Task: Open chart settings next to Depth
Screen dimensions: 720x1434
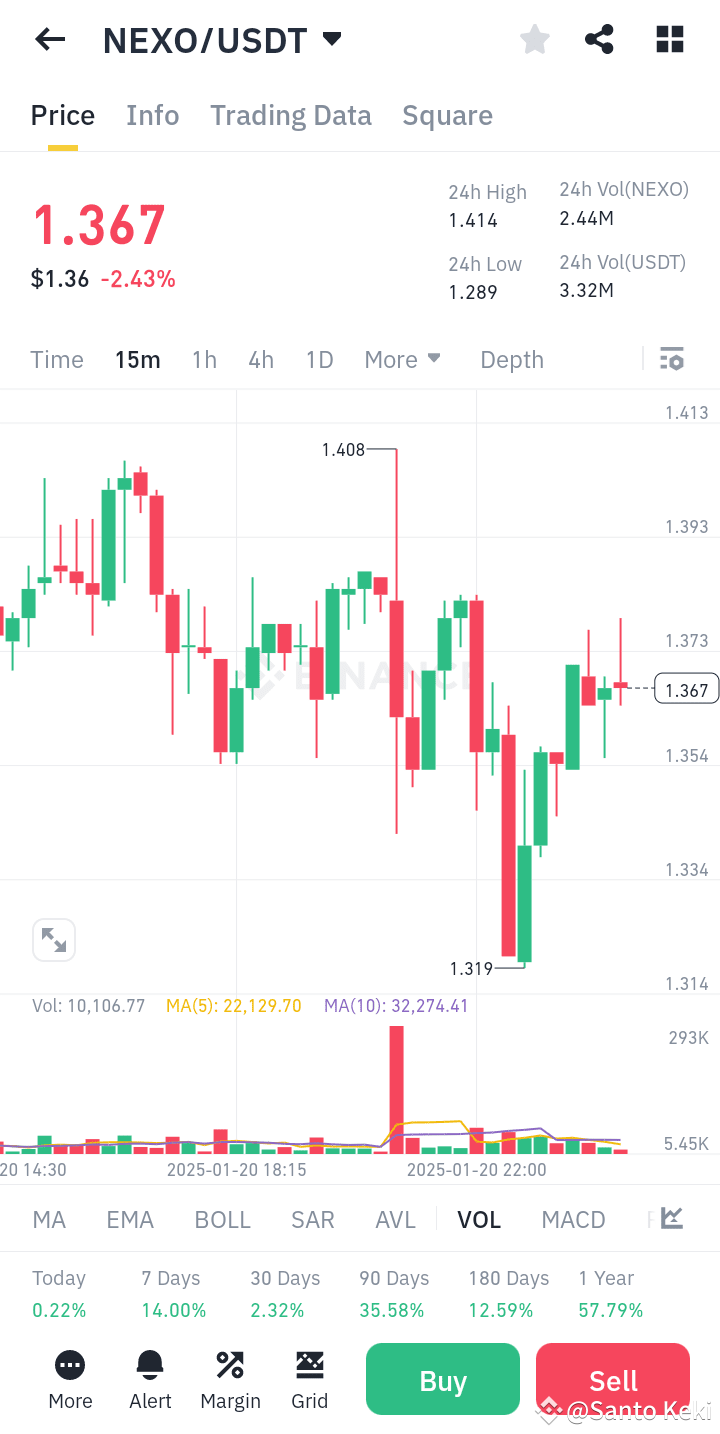Action: [x=671, y=358]
